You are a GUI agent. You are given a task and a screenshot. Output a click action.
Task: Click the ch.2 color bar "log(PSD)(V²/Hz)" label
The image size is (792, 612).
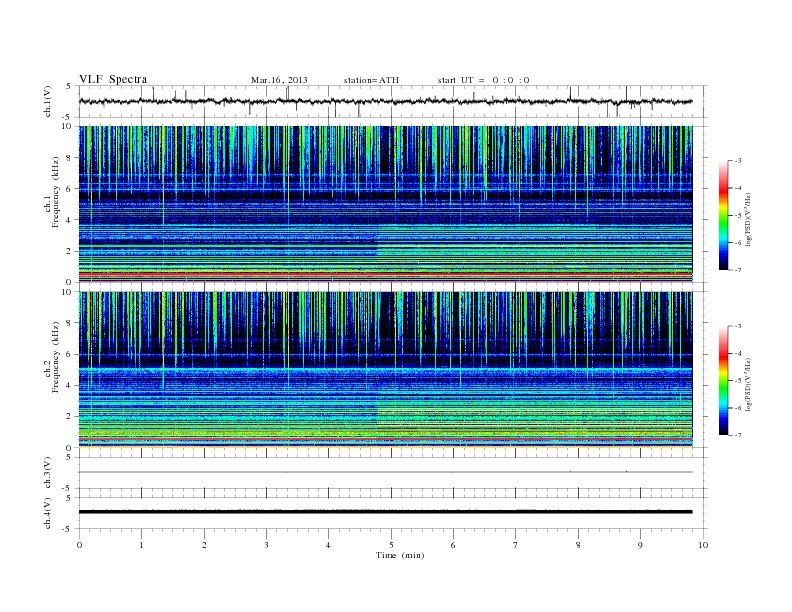[x=748, y=385]
